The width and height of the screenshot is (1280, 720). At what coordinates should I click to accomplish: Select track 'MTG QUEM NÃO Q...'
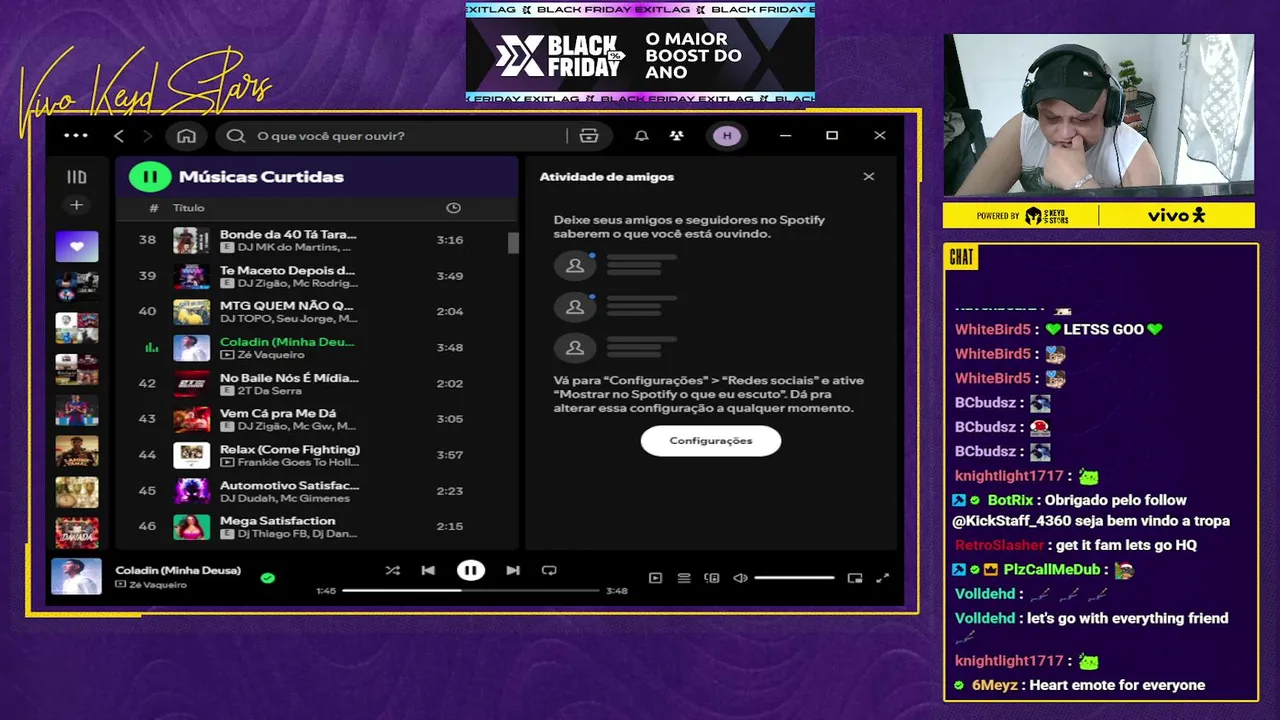(316, 312)
